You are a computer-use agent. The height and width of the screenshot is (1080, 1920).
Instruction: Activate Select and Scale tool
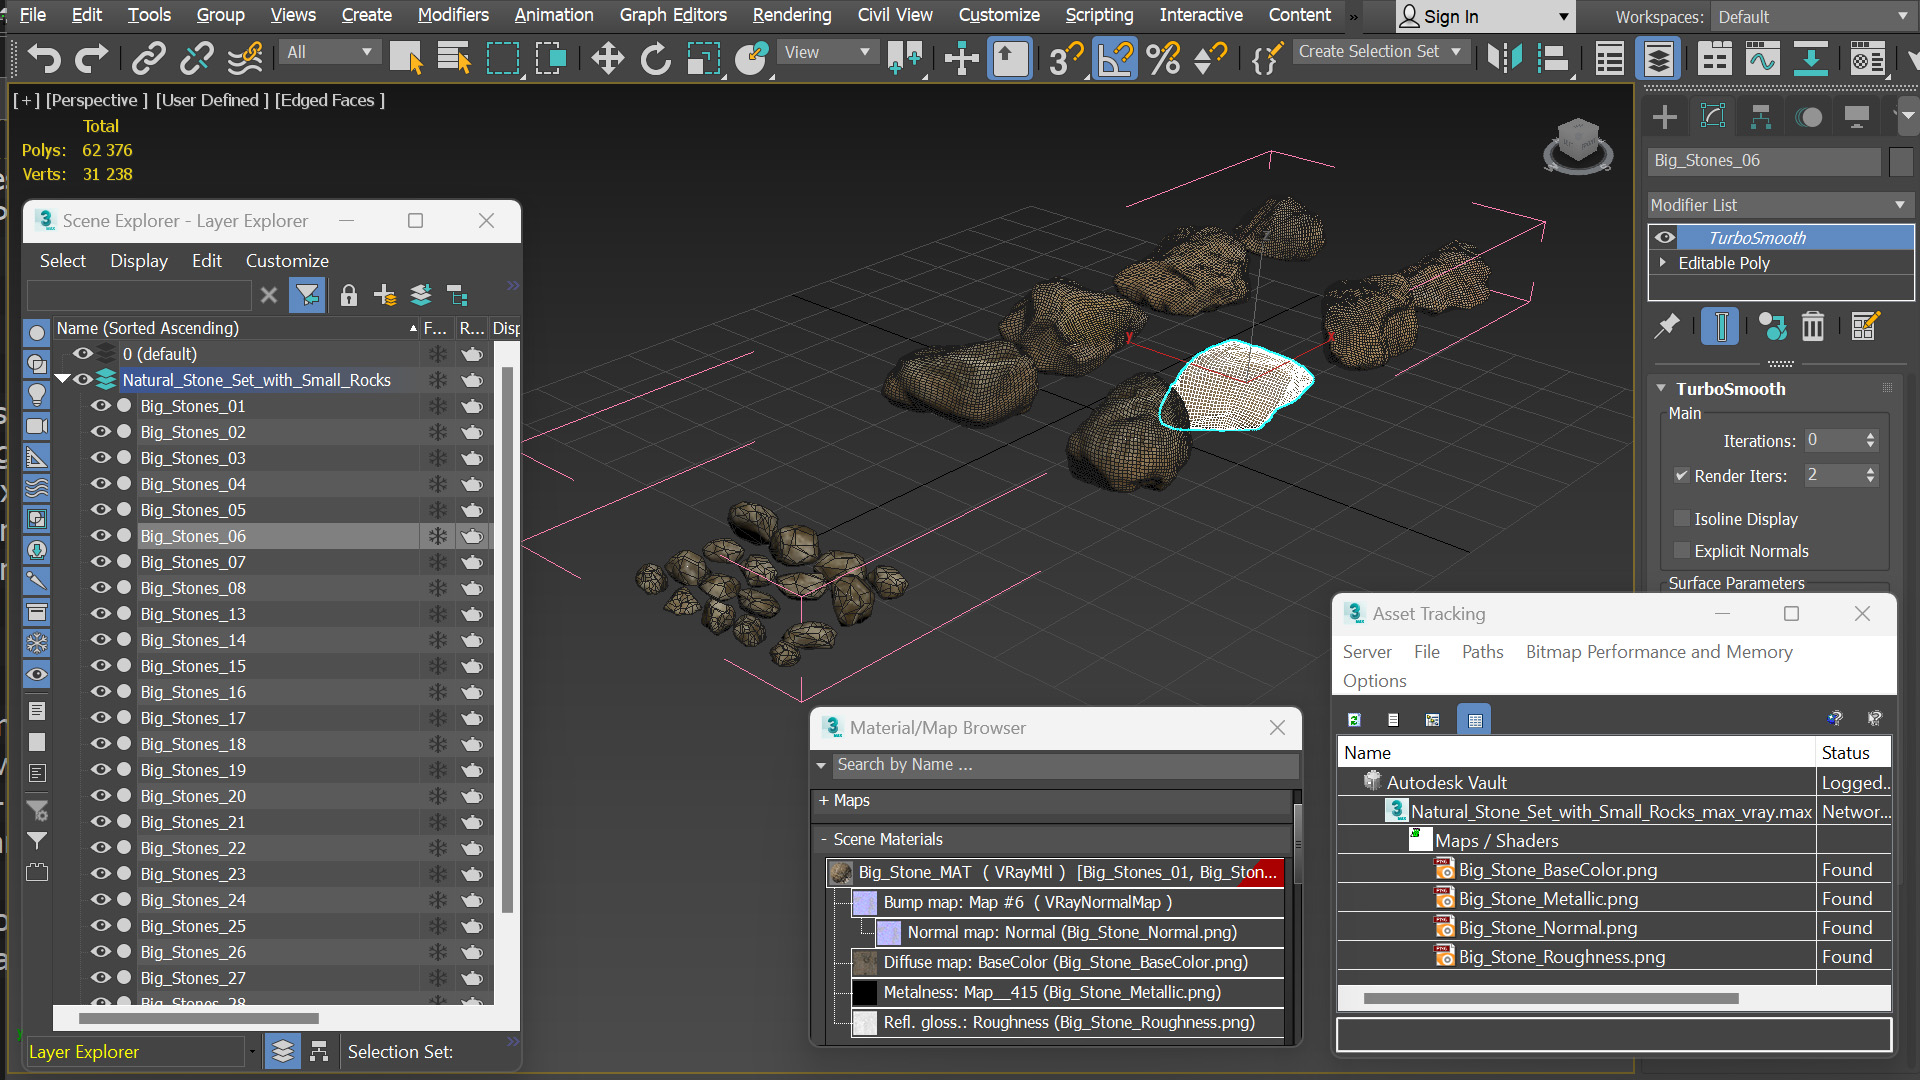tap(703, 58)
